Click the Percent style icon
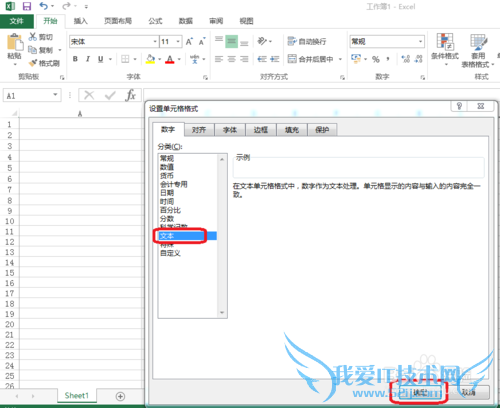 coord(376,59)
